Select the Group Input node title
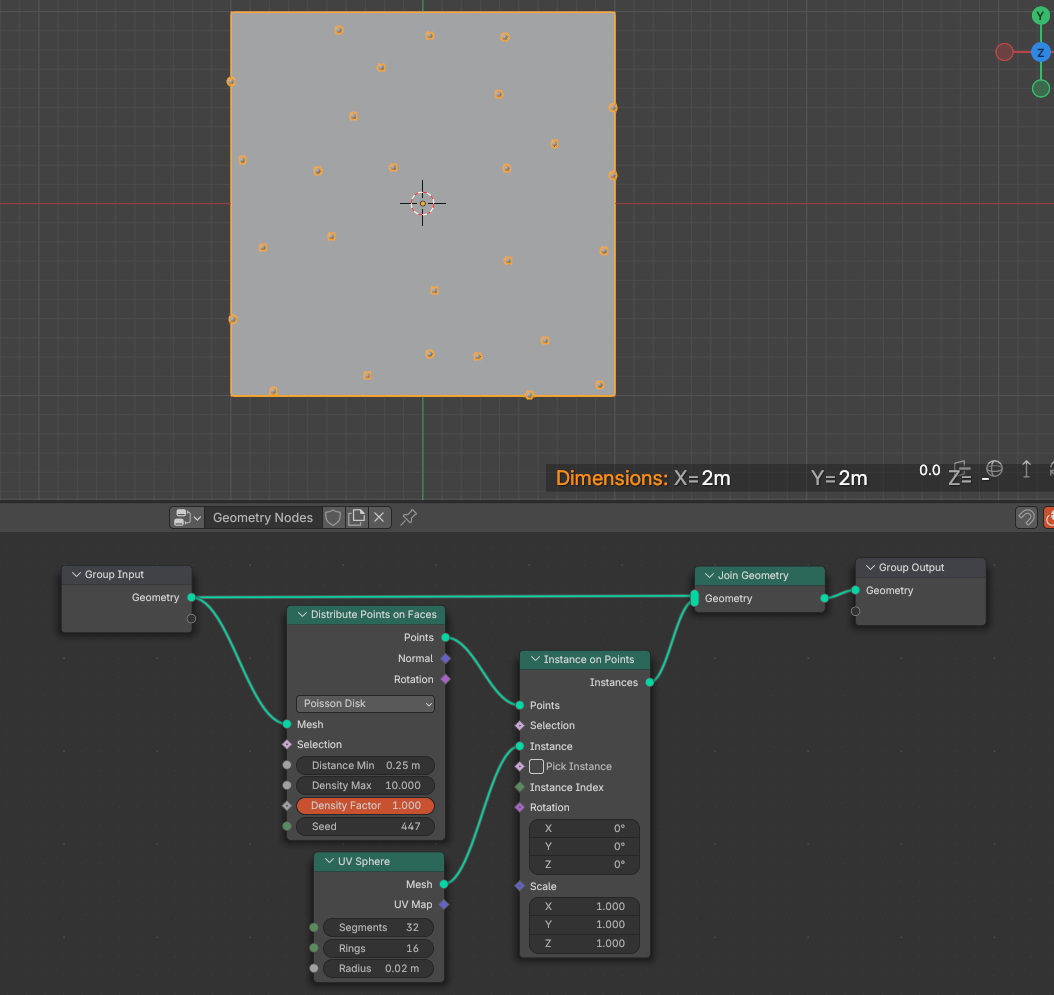The width and height of the screenshot is (1054, 995). (114, 574)
